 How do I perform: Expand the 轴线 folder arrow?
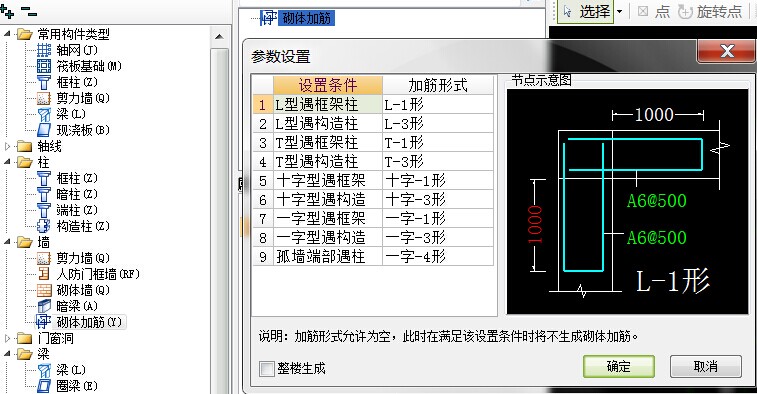pos(7,146)
